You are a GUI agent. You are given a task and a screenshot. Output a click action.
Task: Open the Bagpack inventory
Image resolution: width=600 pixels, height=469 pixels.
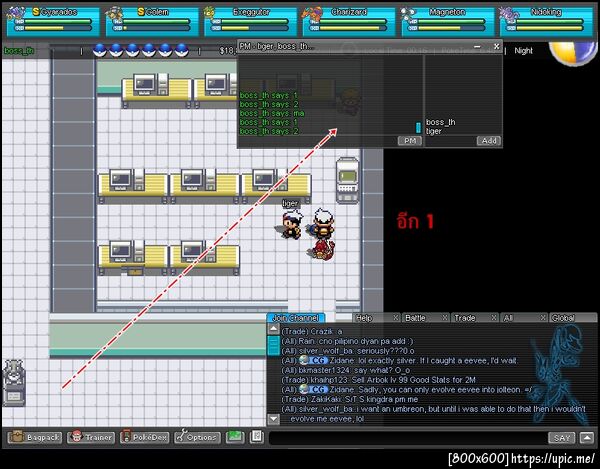(34, 437)
